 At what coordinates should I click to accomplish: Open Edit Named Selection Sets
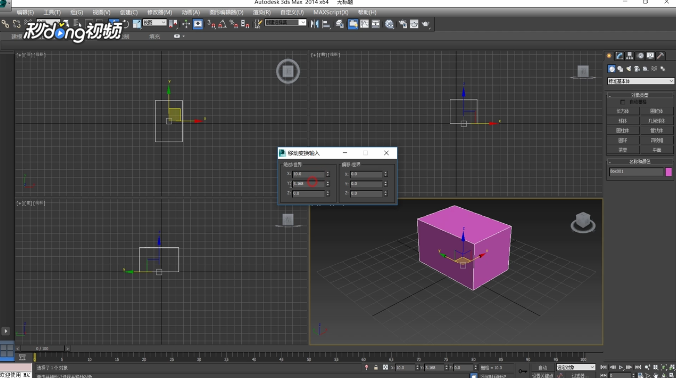(x=258, y=24)
